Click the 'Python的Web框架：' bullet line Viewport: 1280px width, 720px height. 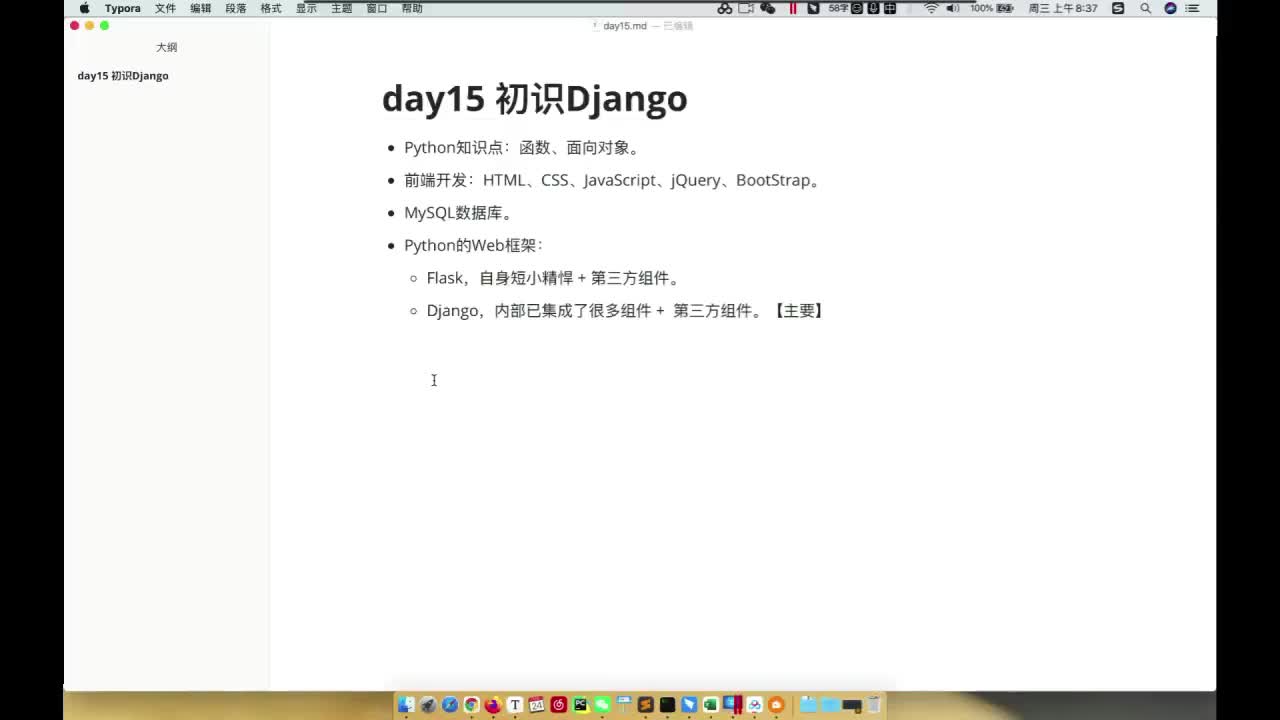474,246
